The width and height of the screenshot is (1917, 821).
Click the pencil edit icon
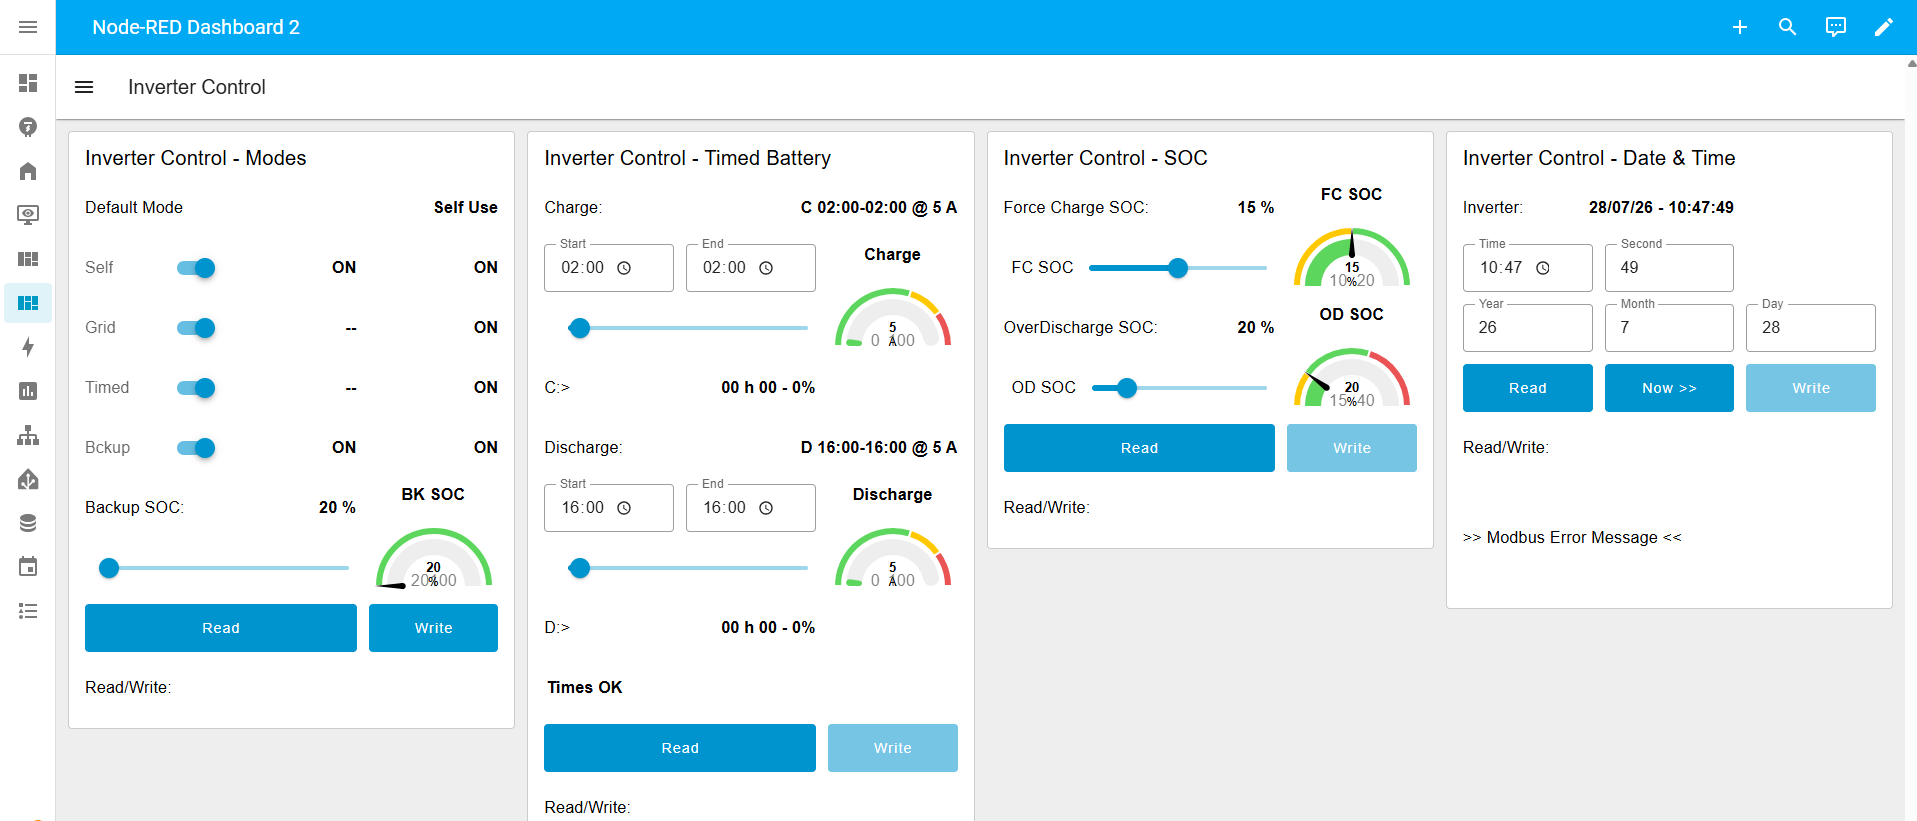[1884, 27]
